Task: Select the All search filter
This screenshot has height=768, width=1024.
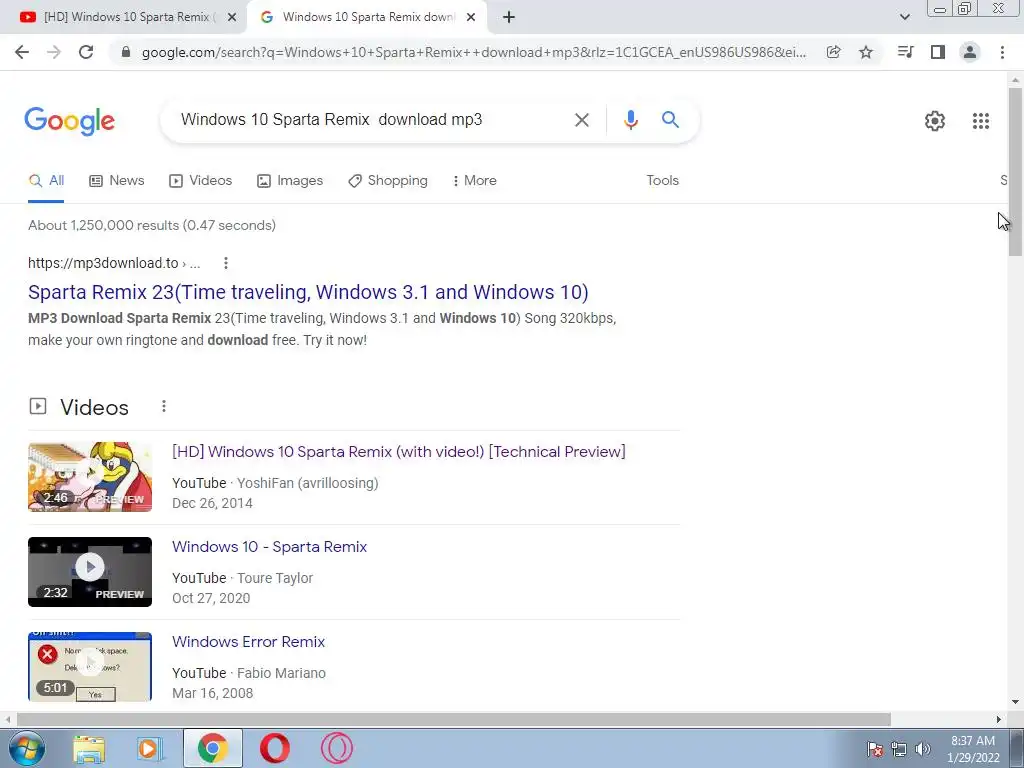Action: 46,181
